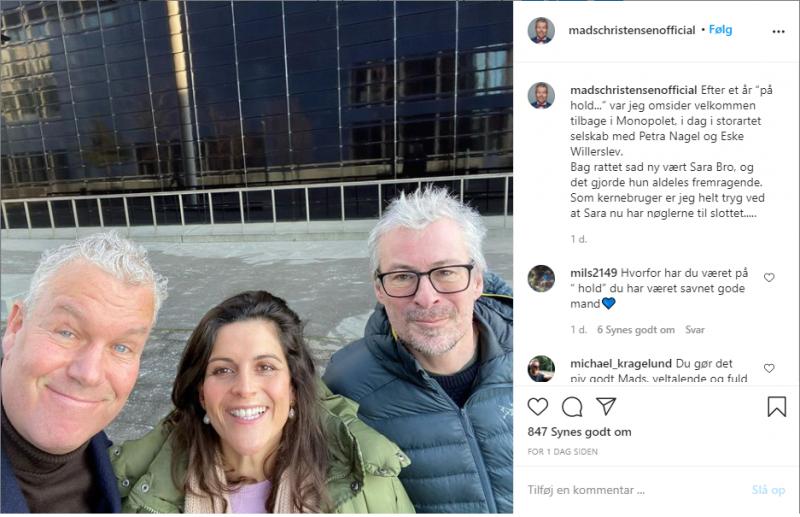
Task: Like the post with the heart icon
Action: pyautogui.click(x=538, y=407)
